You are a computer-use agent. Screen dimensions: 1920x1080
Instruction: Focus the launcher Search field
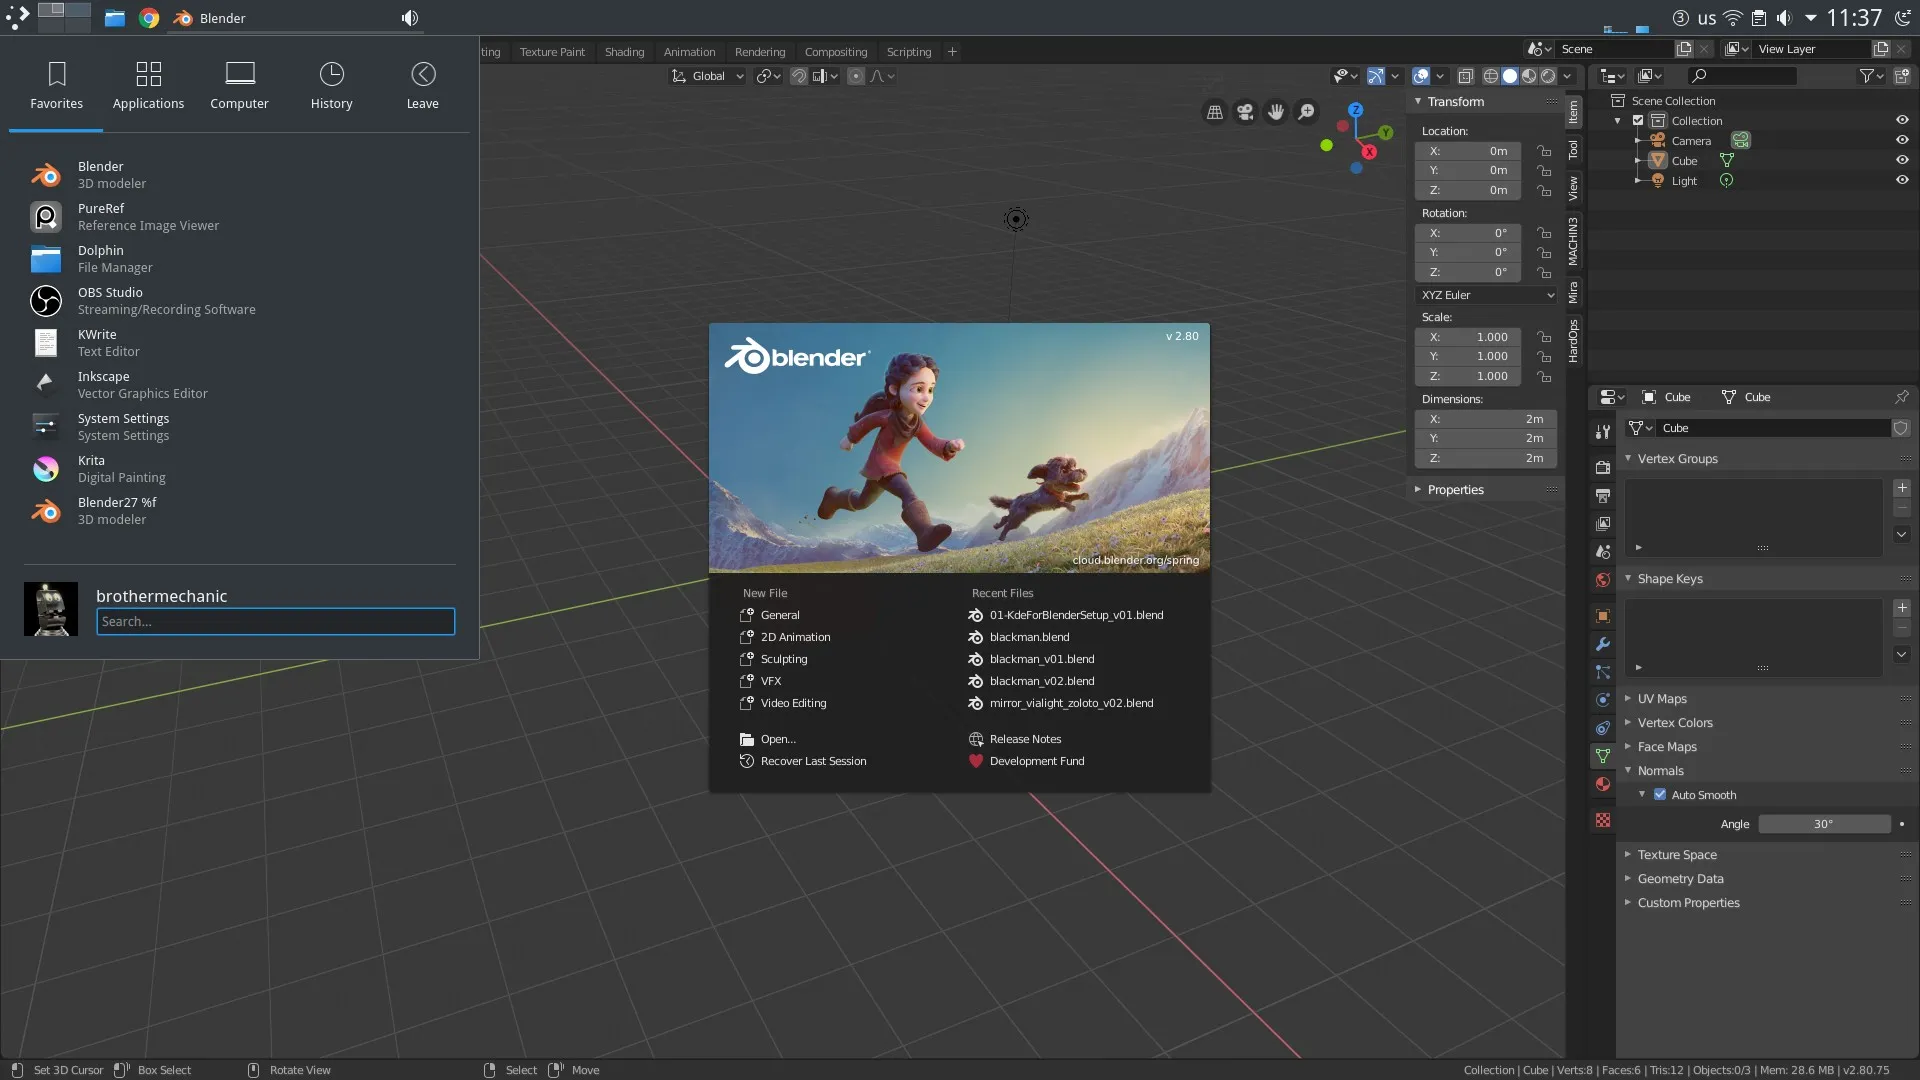point(275,621)
